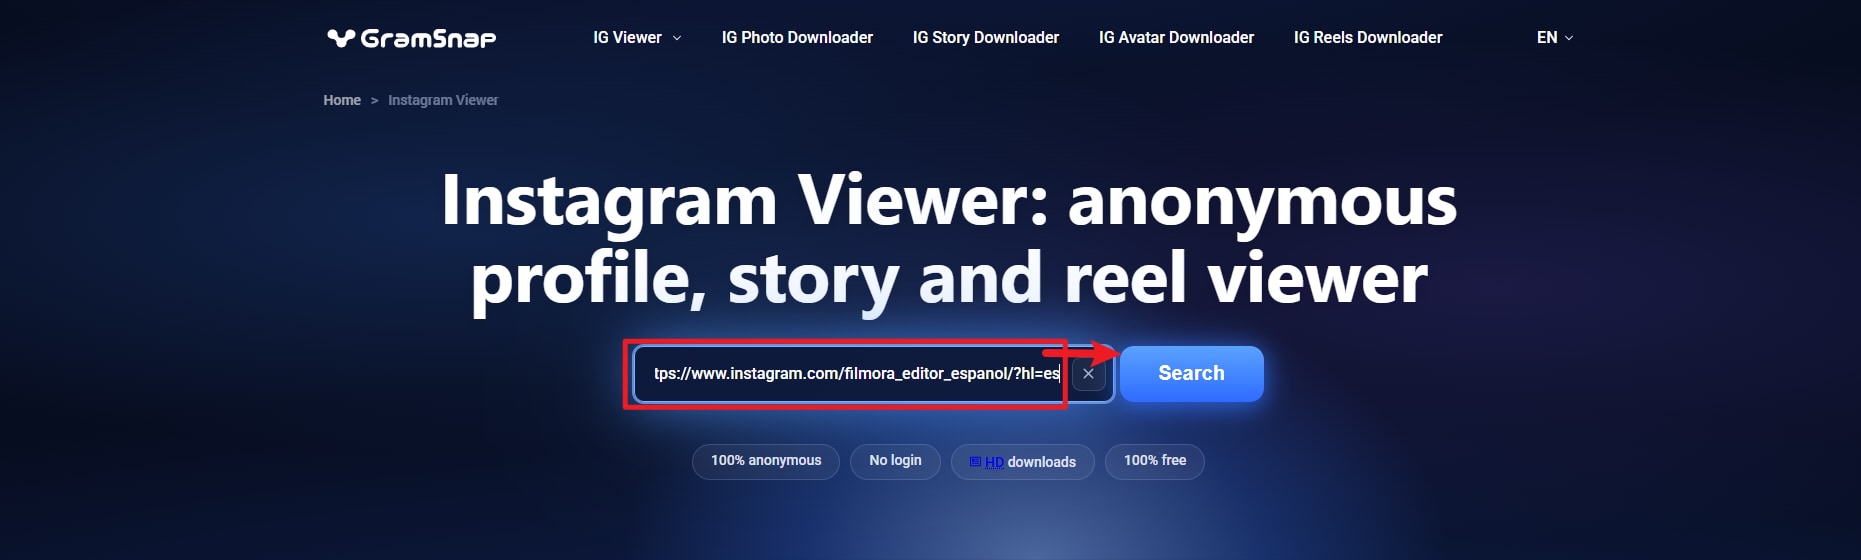Click the chevron next to EN
The width and height of the screenshot is (1861, 560).
click(1568, 38)
